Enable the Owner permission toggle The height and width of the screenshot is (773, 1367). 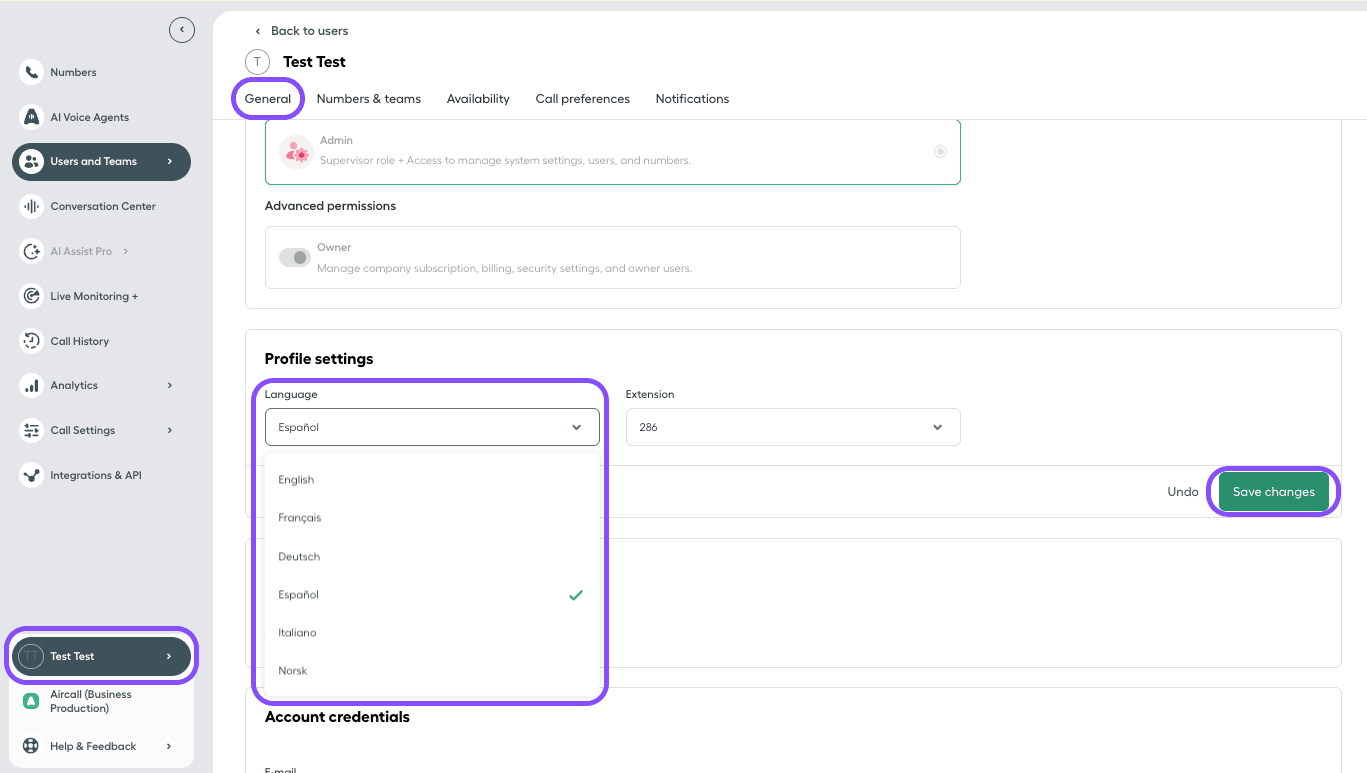tap(295, 257)
